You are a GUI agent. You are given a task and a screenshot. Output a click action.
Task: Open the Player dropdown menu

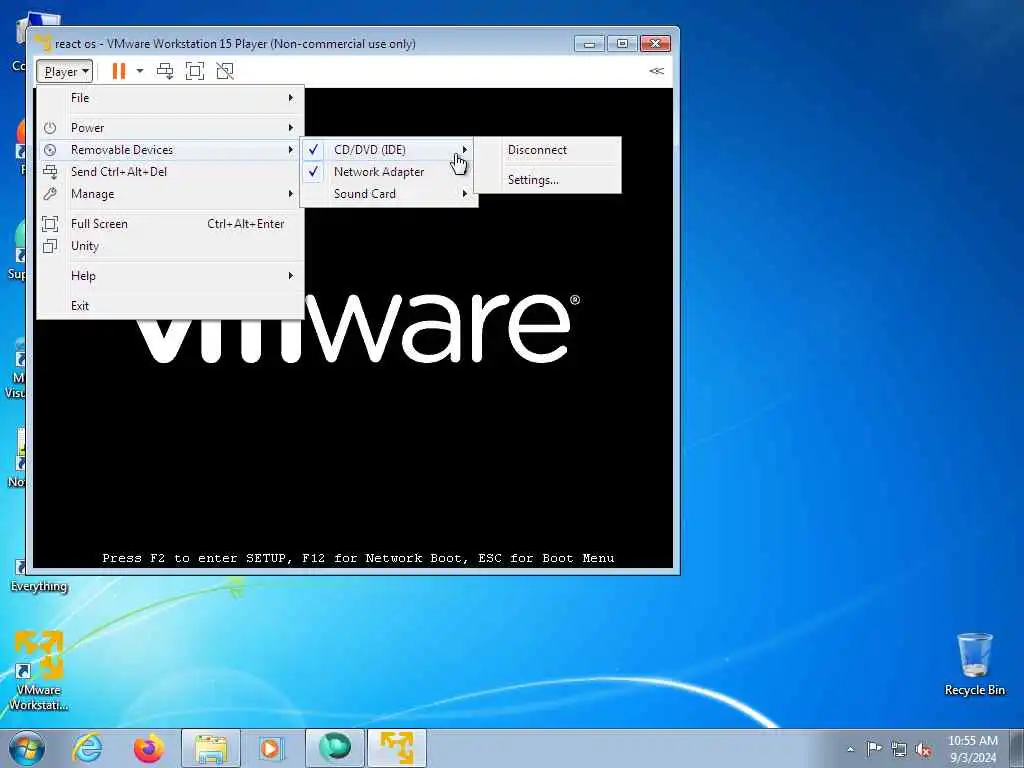pyautogui.click(x=64, y=71)
